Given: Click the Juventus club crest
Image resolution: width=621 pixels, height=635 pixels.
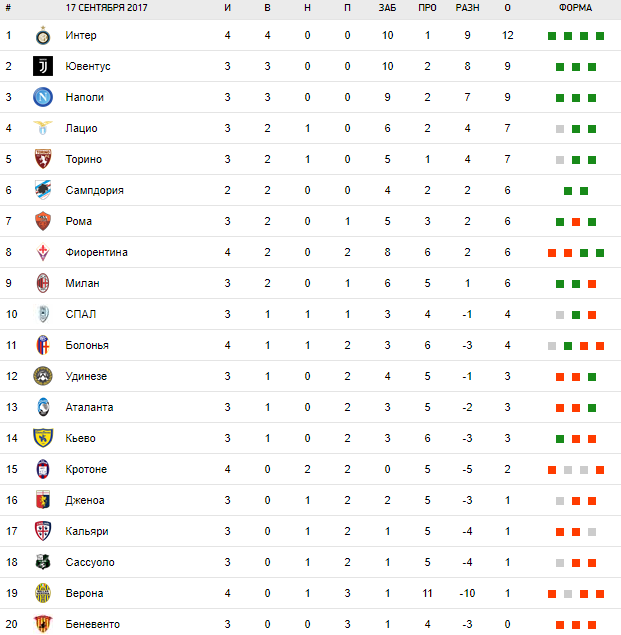Looking at the screenshot, I should point(42,67).
